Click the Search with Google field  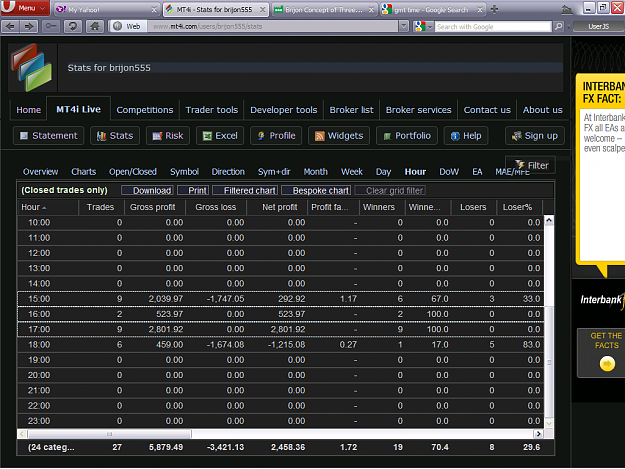pos(493,26)
